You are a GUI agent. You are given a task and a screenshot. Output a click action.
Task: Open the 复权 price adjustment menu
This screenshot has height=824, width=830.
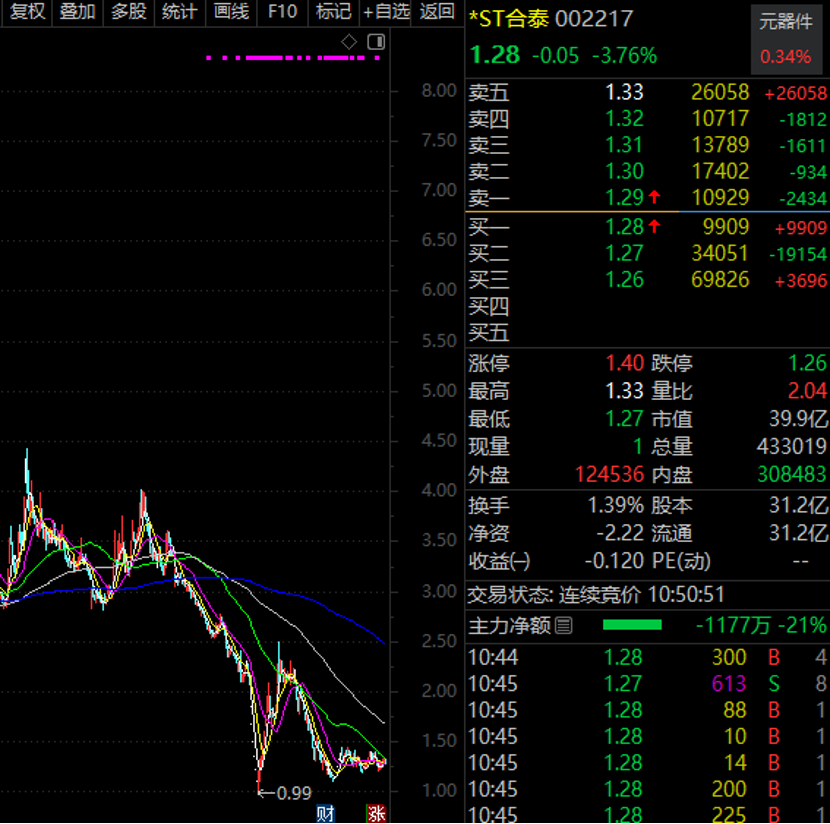27,12
